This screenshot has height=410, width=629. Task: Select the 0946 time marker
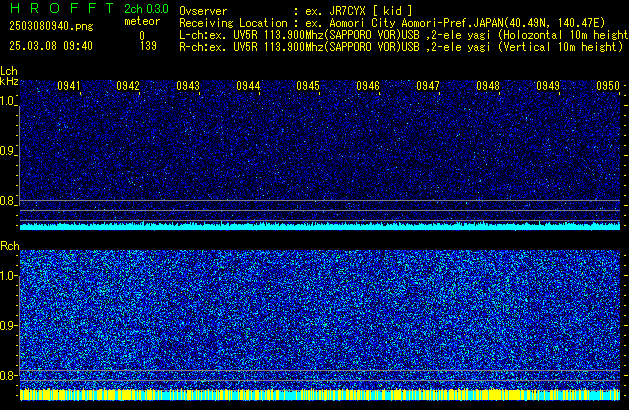point(368,86)
